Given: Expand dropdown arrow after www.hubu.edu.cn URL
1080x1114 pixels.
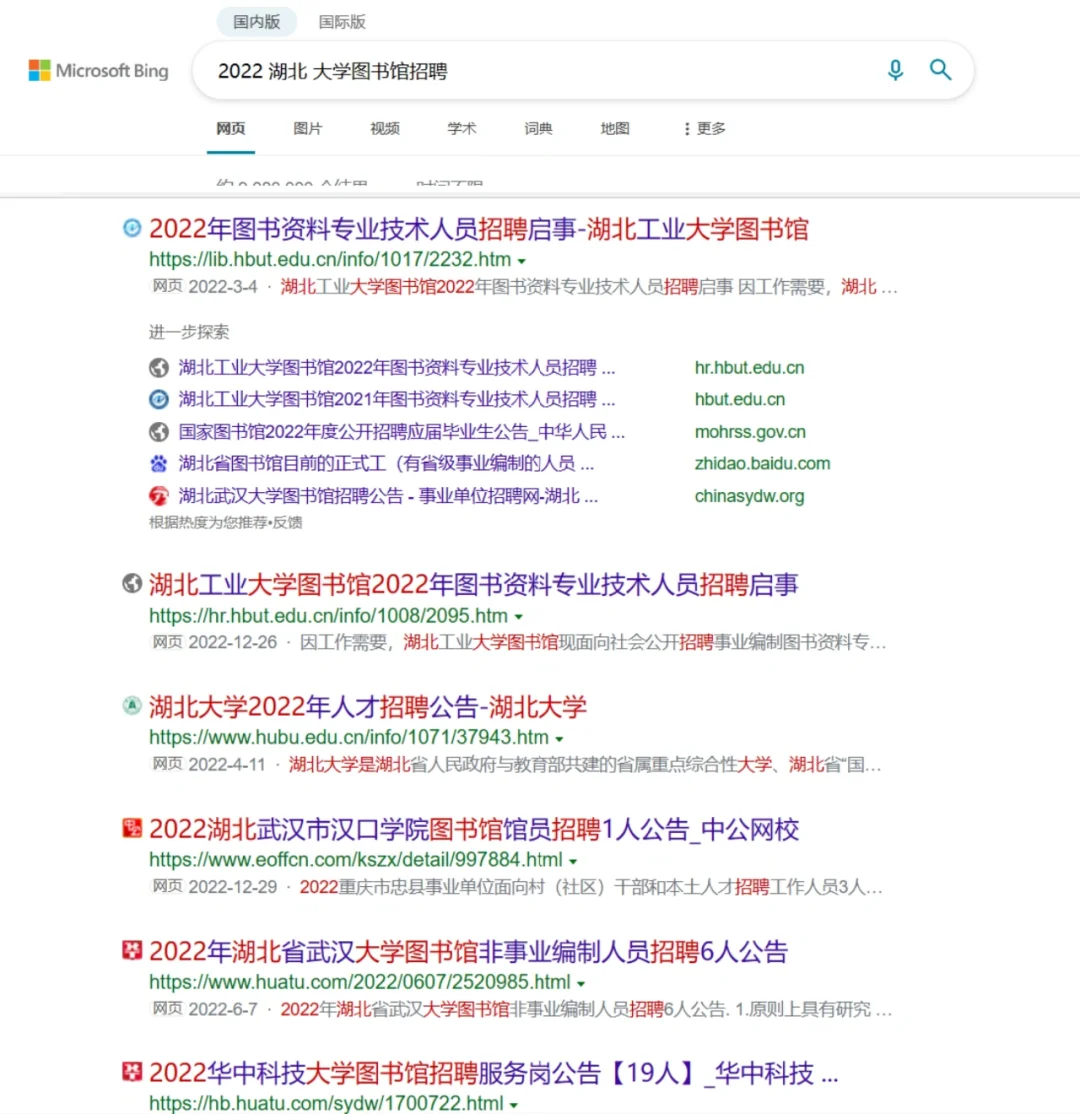Looking at the screenshot, I should (x=559, y=740).
